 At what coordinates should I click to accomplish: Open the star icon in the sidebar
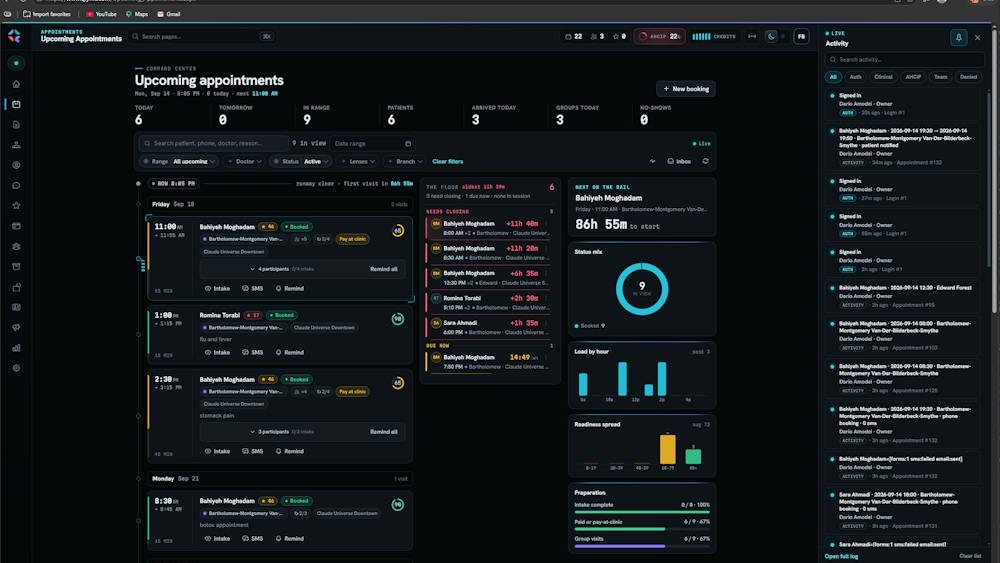[16, 205]
